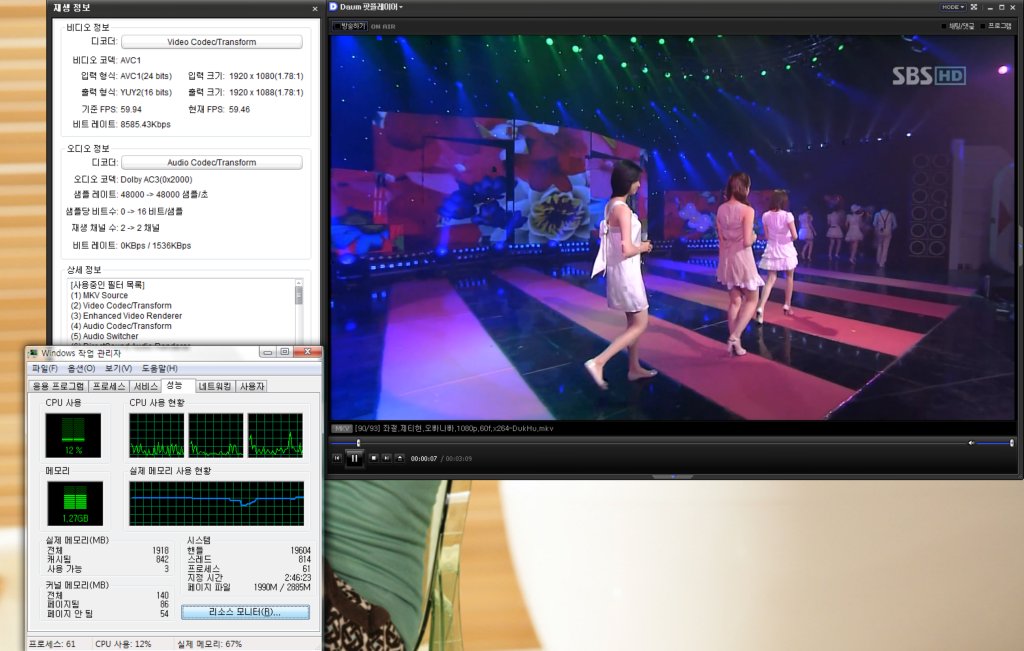
Task: Toggle the 채팅/댓글 panel option
Action: [957, 26]
